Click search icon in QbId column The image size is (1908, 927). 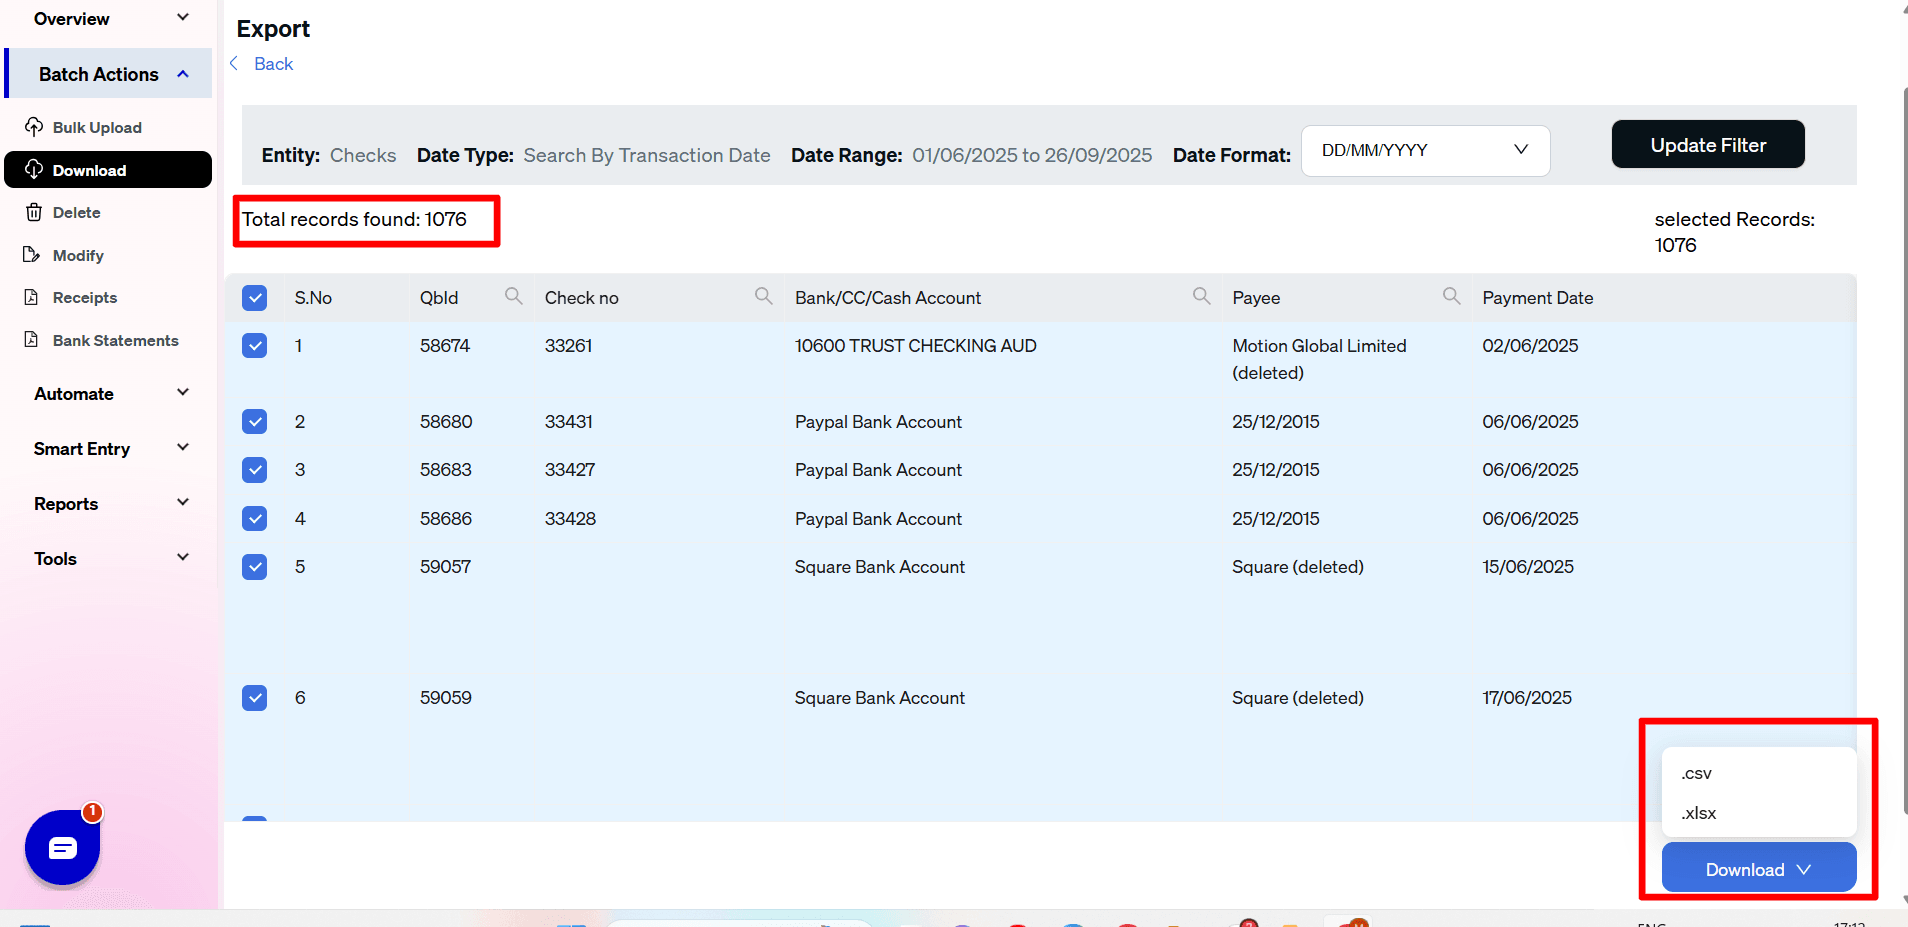[x=513, y=296]
